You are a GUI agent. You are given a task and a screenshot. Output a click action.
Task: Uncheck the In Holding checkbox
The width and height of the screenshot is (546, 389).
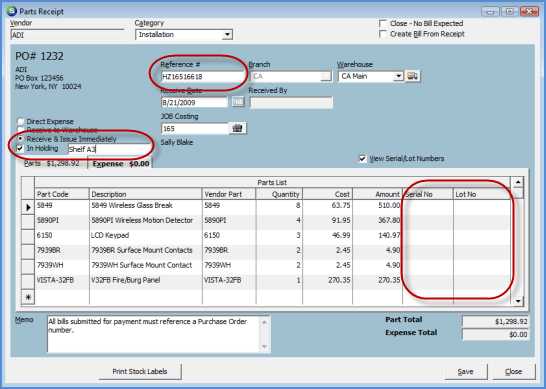[20, 148]
